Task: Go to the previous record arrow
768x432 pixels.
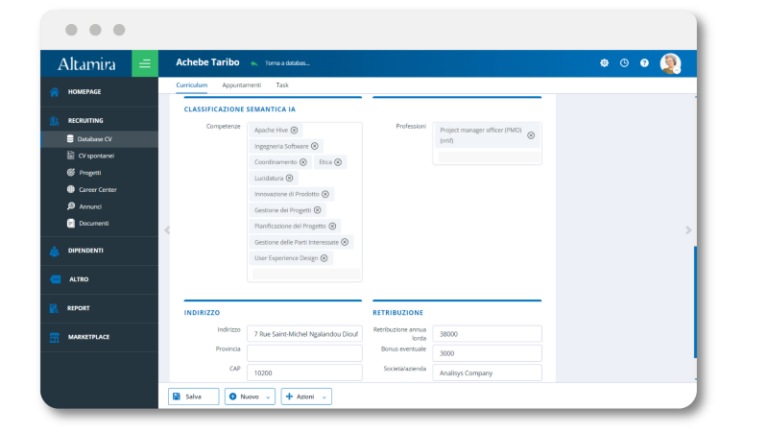Action: [167, 230]
